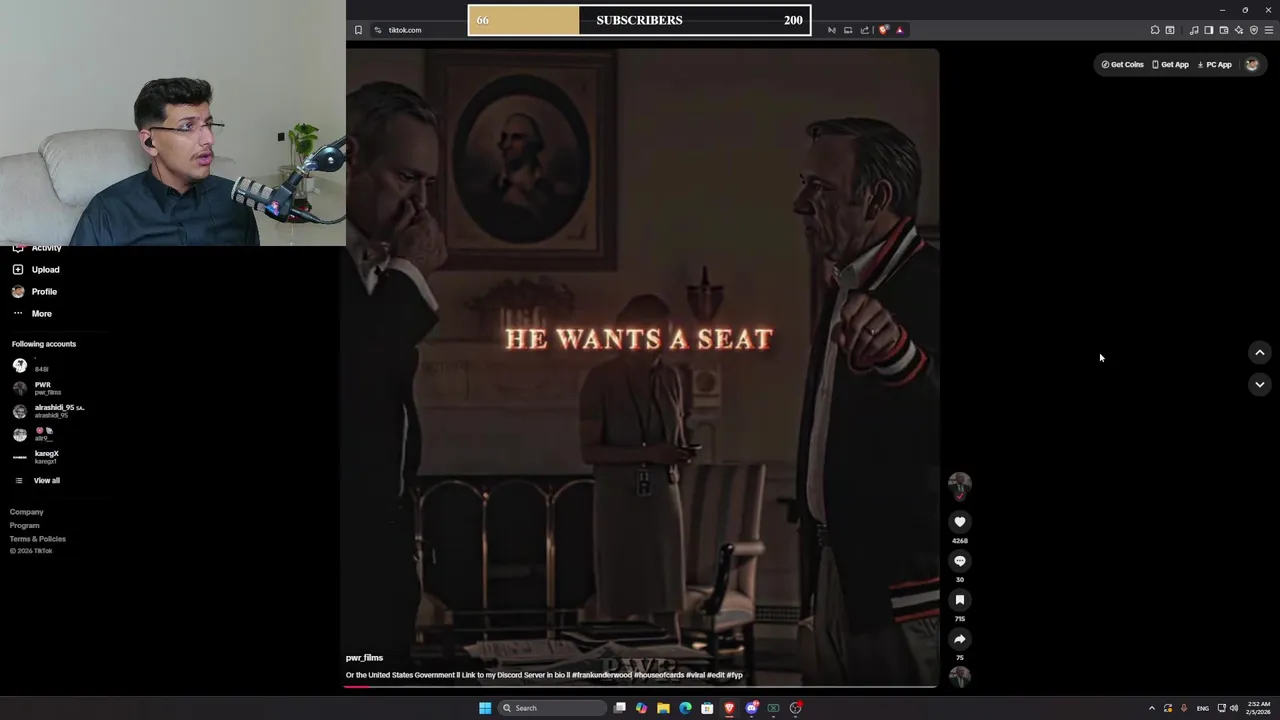Click the PC App download button
Image resolution: width=1280 pixels, height=720 pixels.
1215,64
